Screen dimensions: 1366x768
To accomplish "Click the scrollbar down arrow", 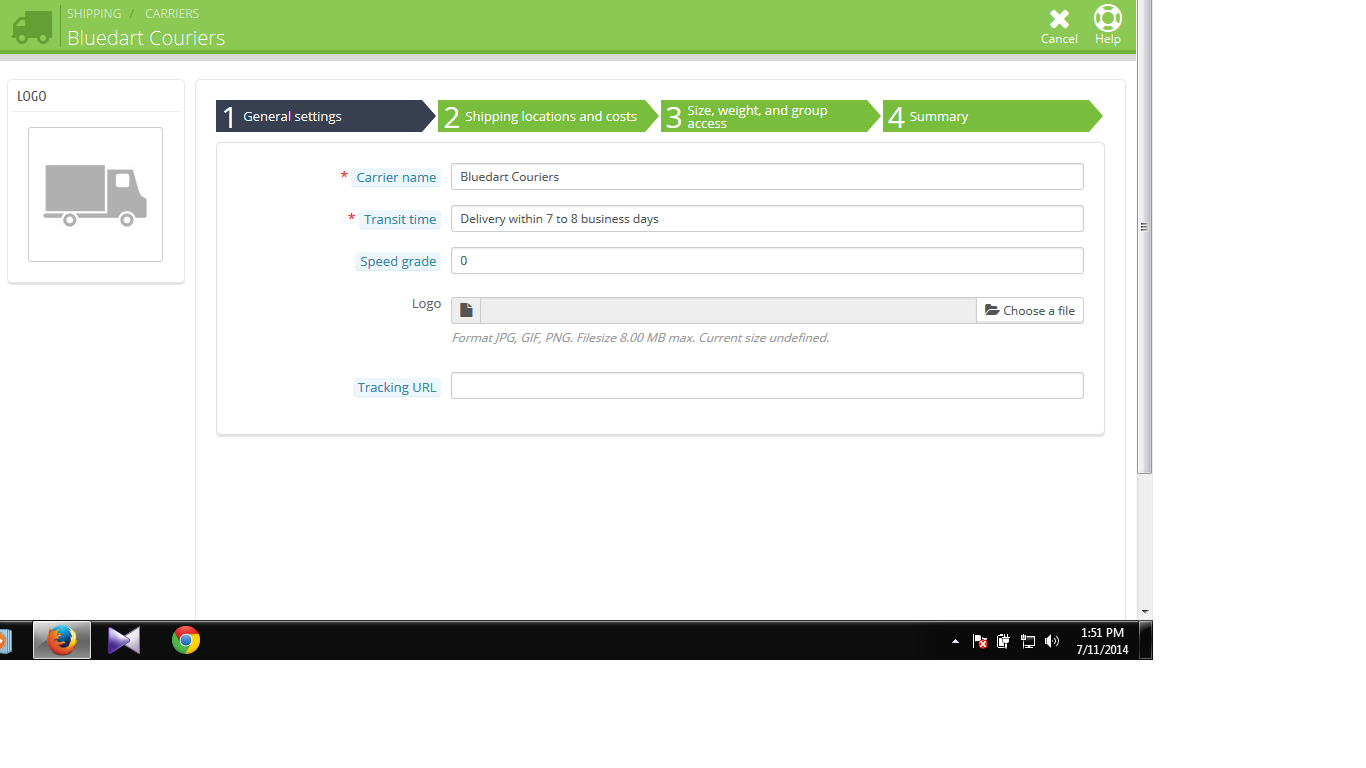I will [x=1145, y=611].
